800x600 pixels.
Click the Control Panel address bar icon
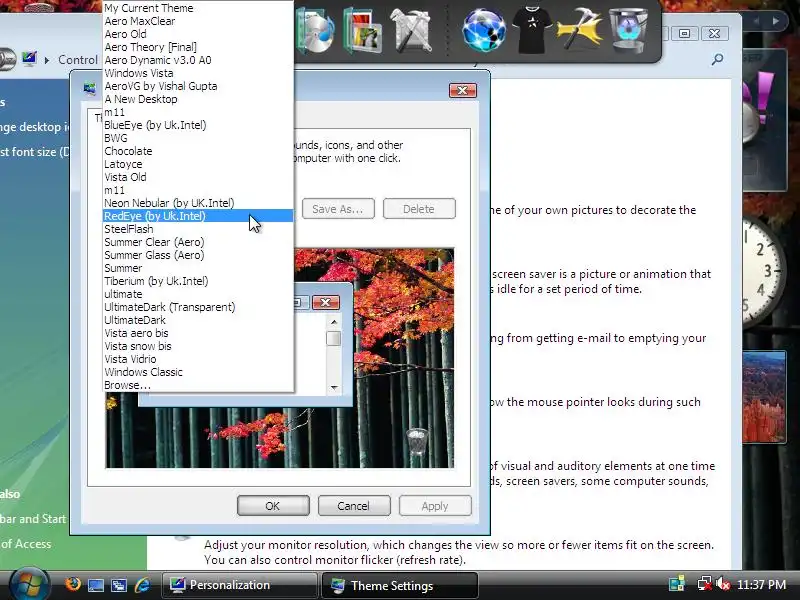tap(29, 59)
